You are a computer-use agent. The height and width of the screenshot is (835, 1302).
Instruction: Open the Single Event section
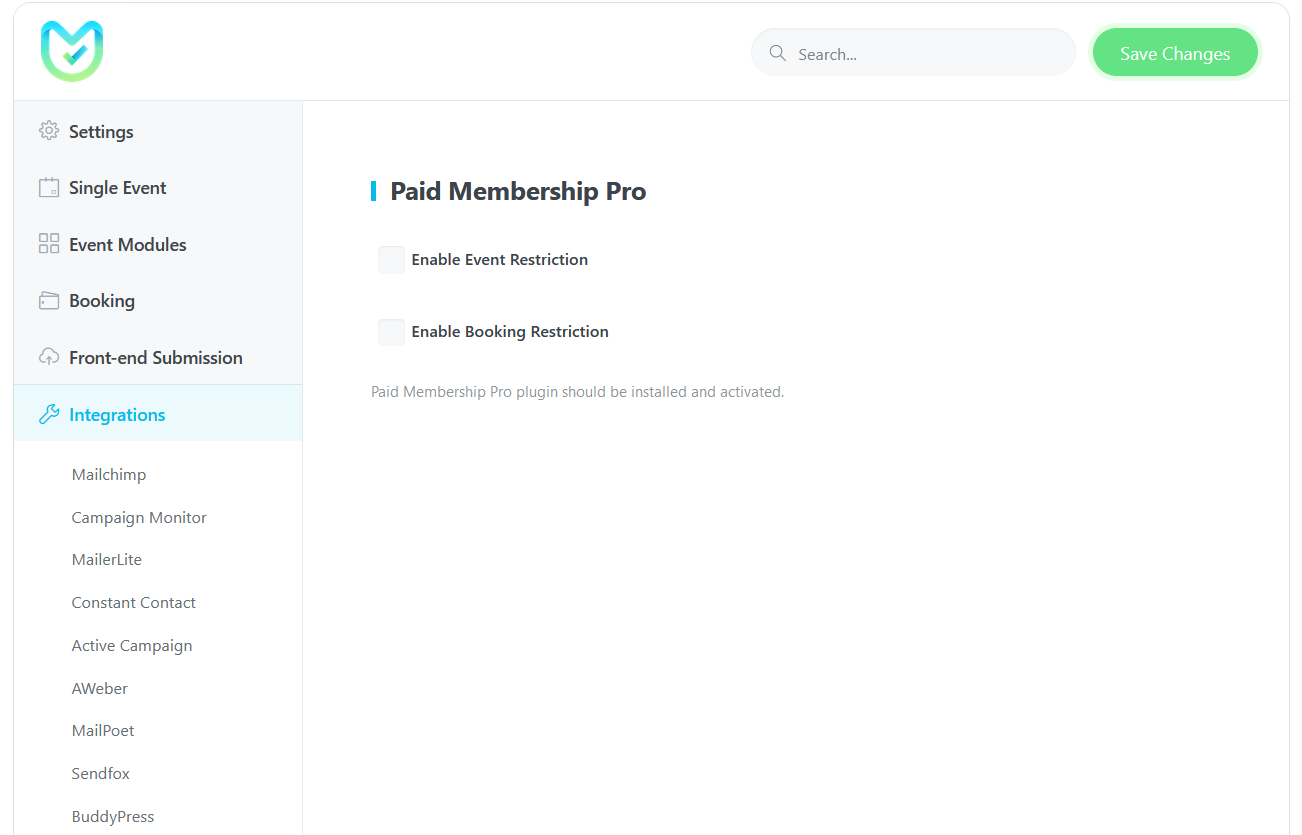pyautogui.click(x=158, y=188)
